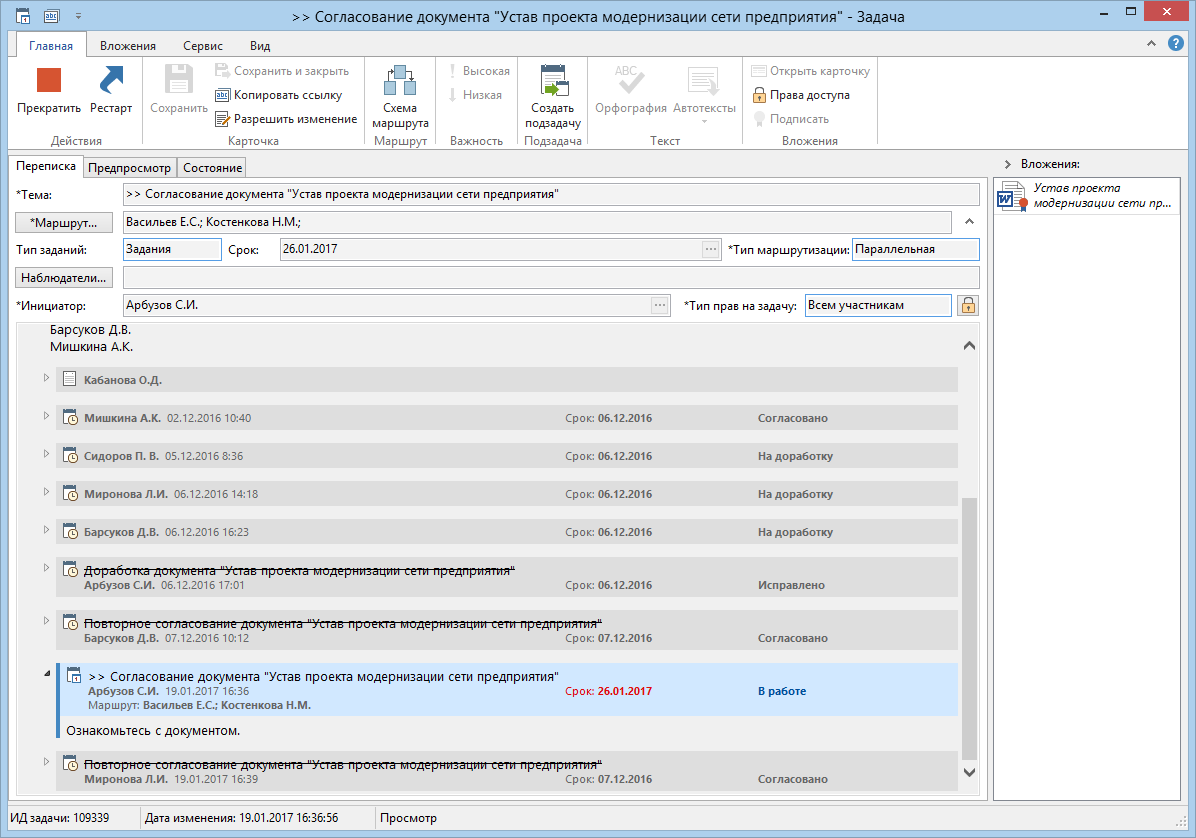This screenshot has height=838, width=1196.
Task: Click Сохранить и закрыть in ribbon
Action: [282, 71]
